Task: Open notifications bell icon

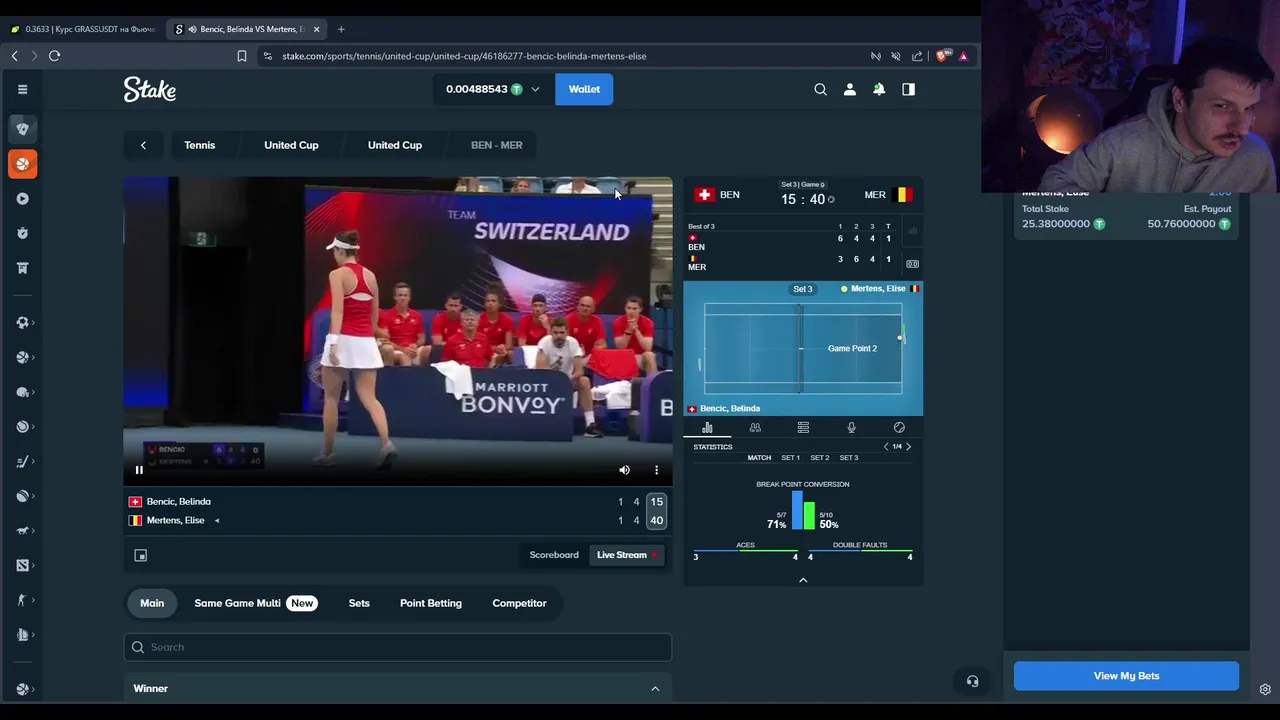Action: (x=879, y=89)
